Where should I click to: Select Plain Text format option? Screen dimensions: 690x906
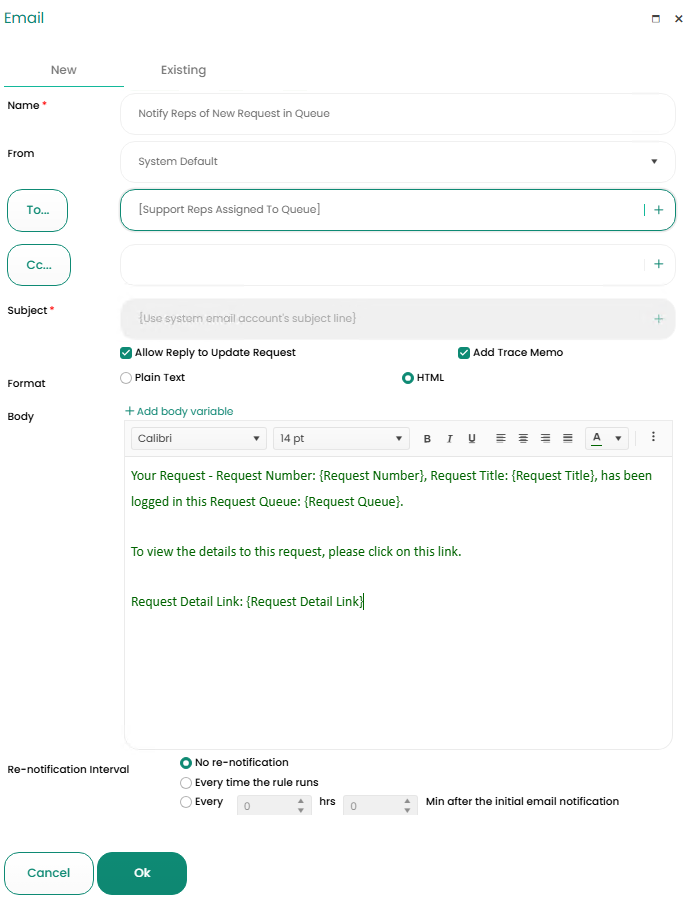click(x=126, y=378)
